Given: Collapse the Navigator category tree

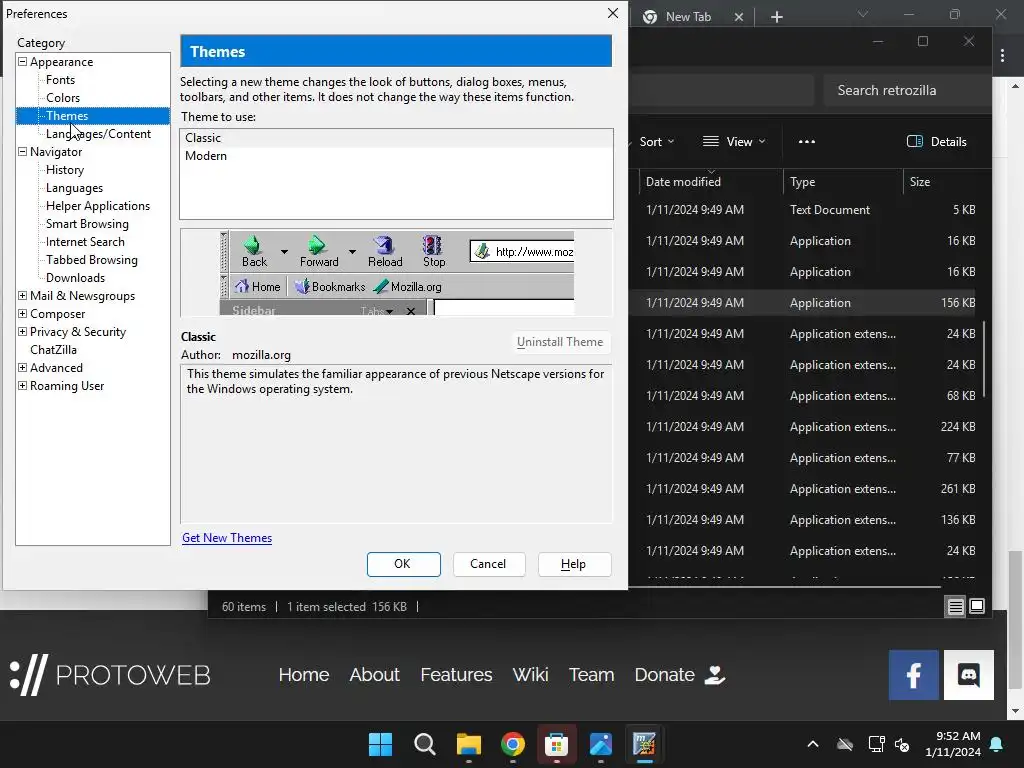Looking at the screenshot, I should coord(22,152).
